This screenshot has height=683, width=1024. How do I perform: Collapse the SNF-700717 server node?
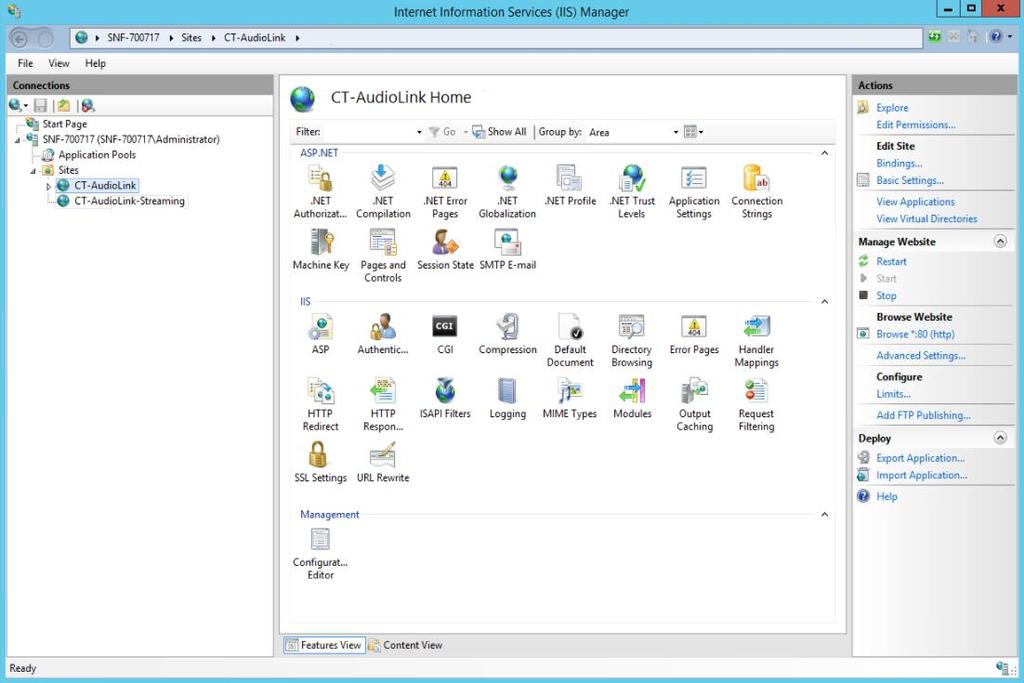point(18,140)
